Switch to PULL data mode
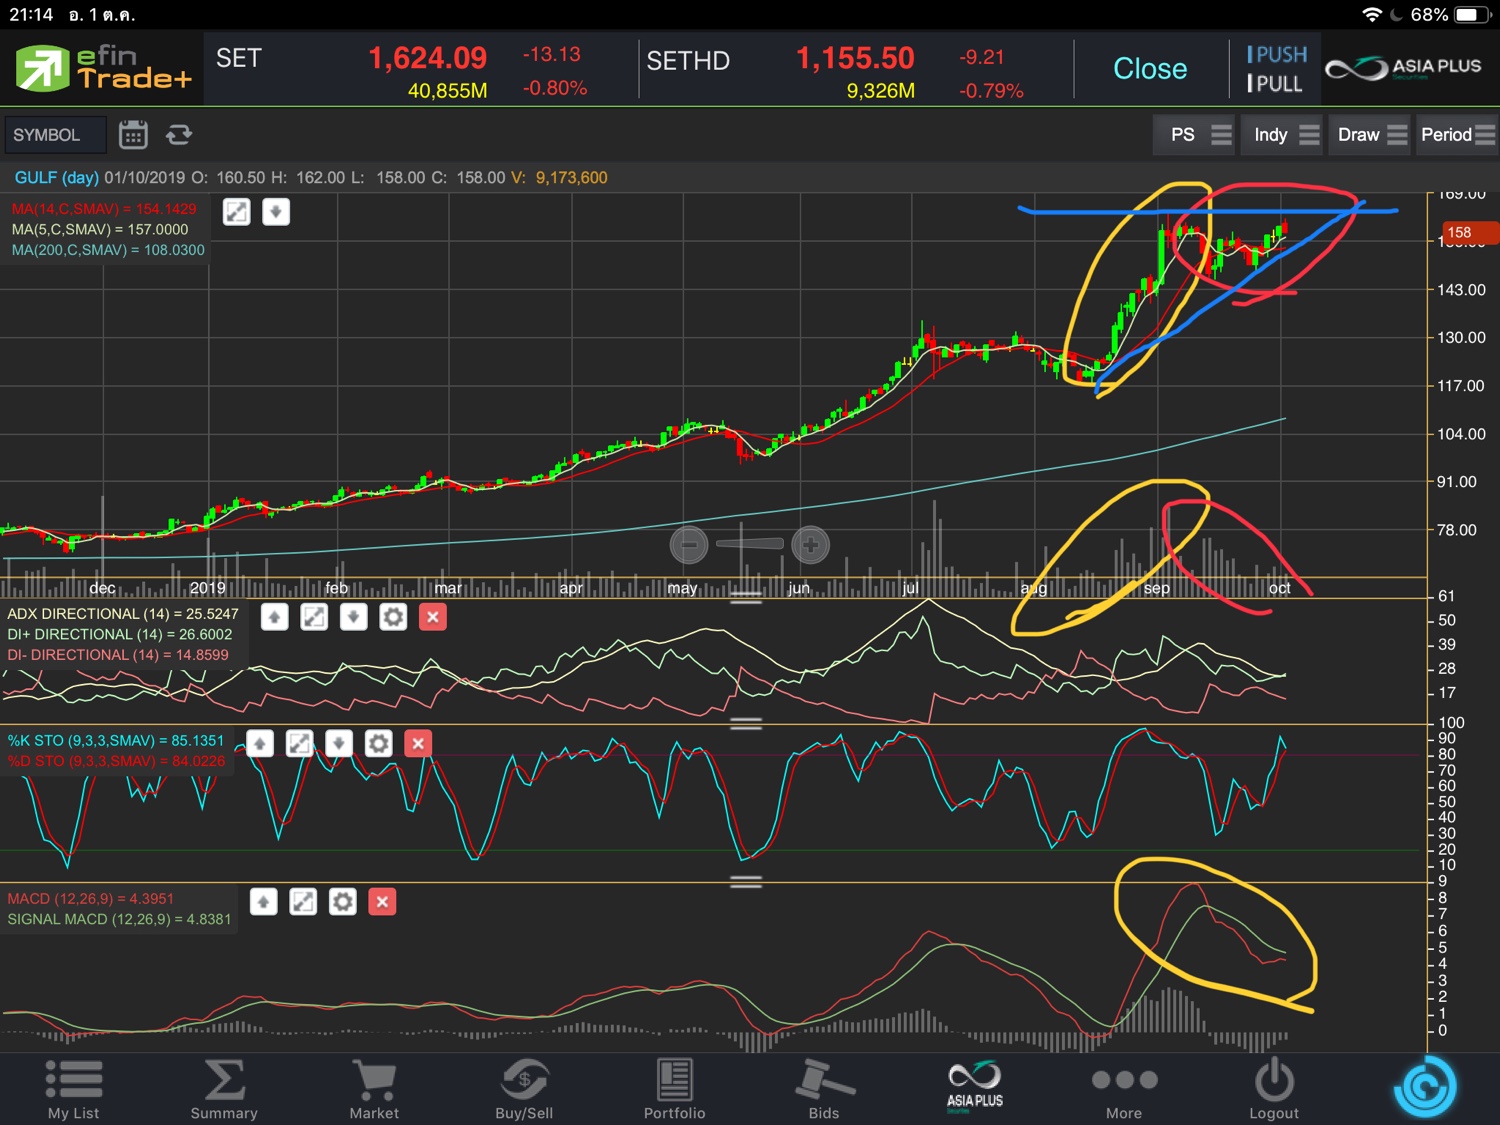 1274,84
